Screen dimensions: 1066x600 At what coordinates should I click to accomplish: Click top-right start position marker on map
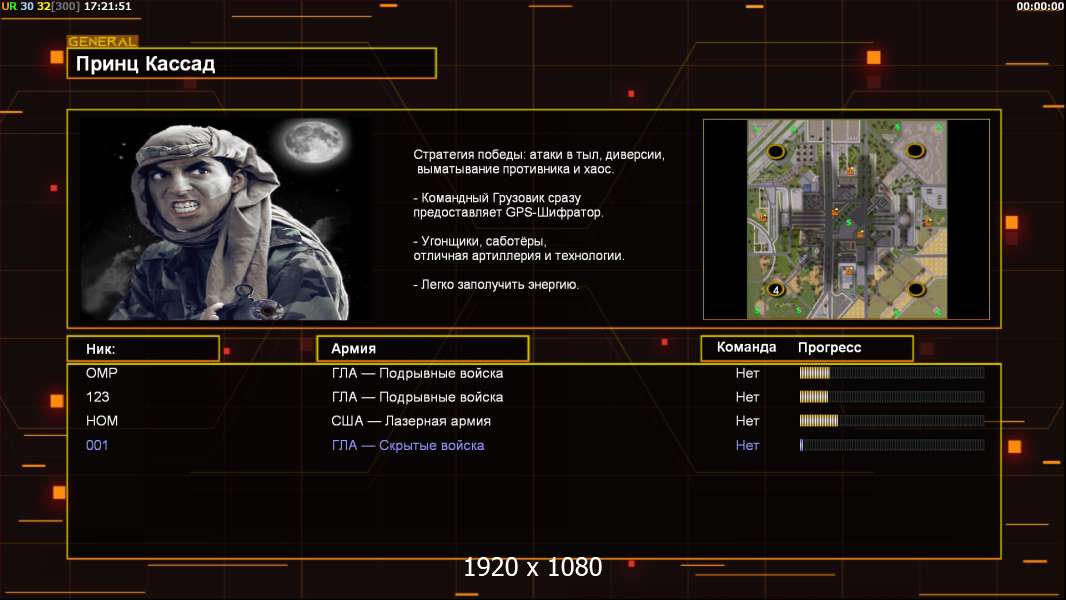tap(915, 150)
